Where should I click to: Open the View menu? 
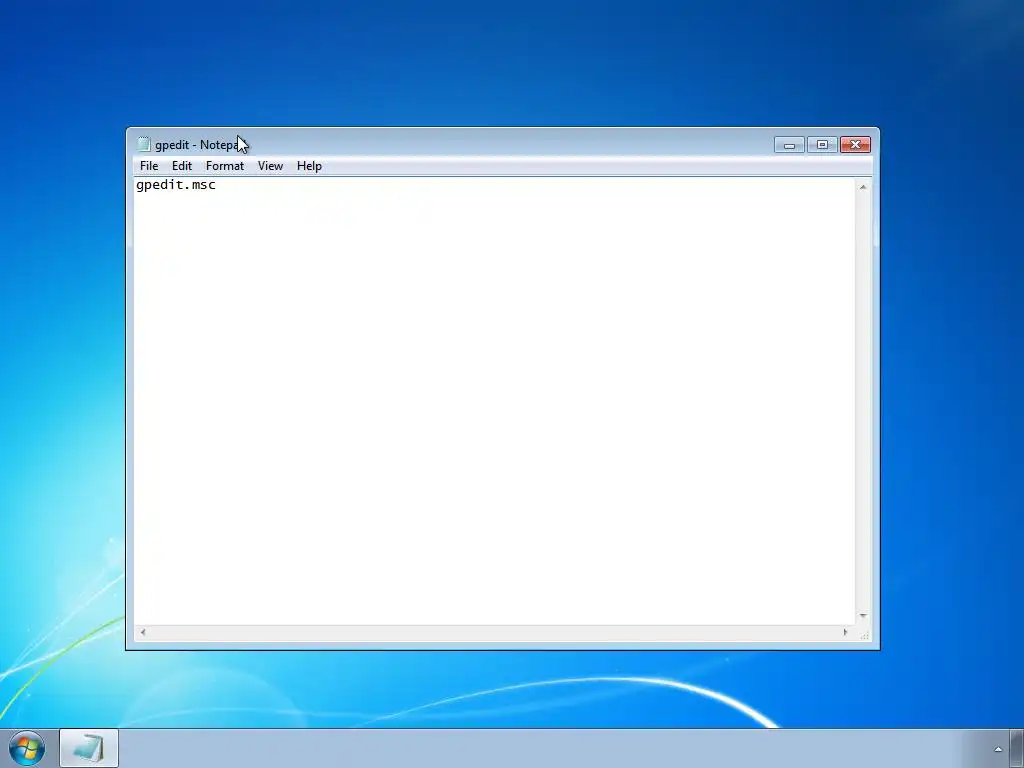(x=270, y=166)
